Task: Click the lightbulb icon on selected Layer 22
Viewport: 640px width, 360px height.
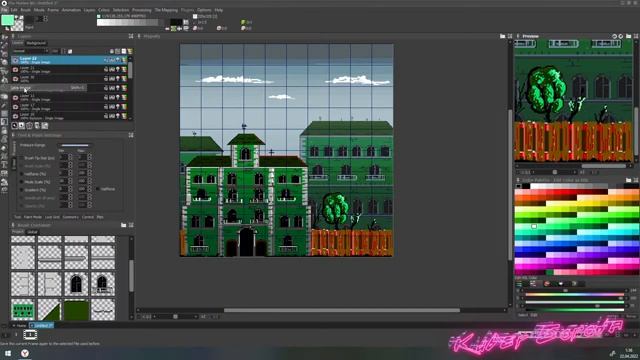Action: 118,60
